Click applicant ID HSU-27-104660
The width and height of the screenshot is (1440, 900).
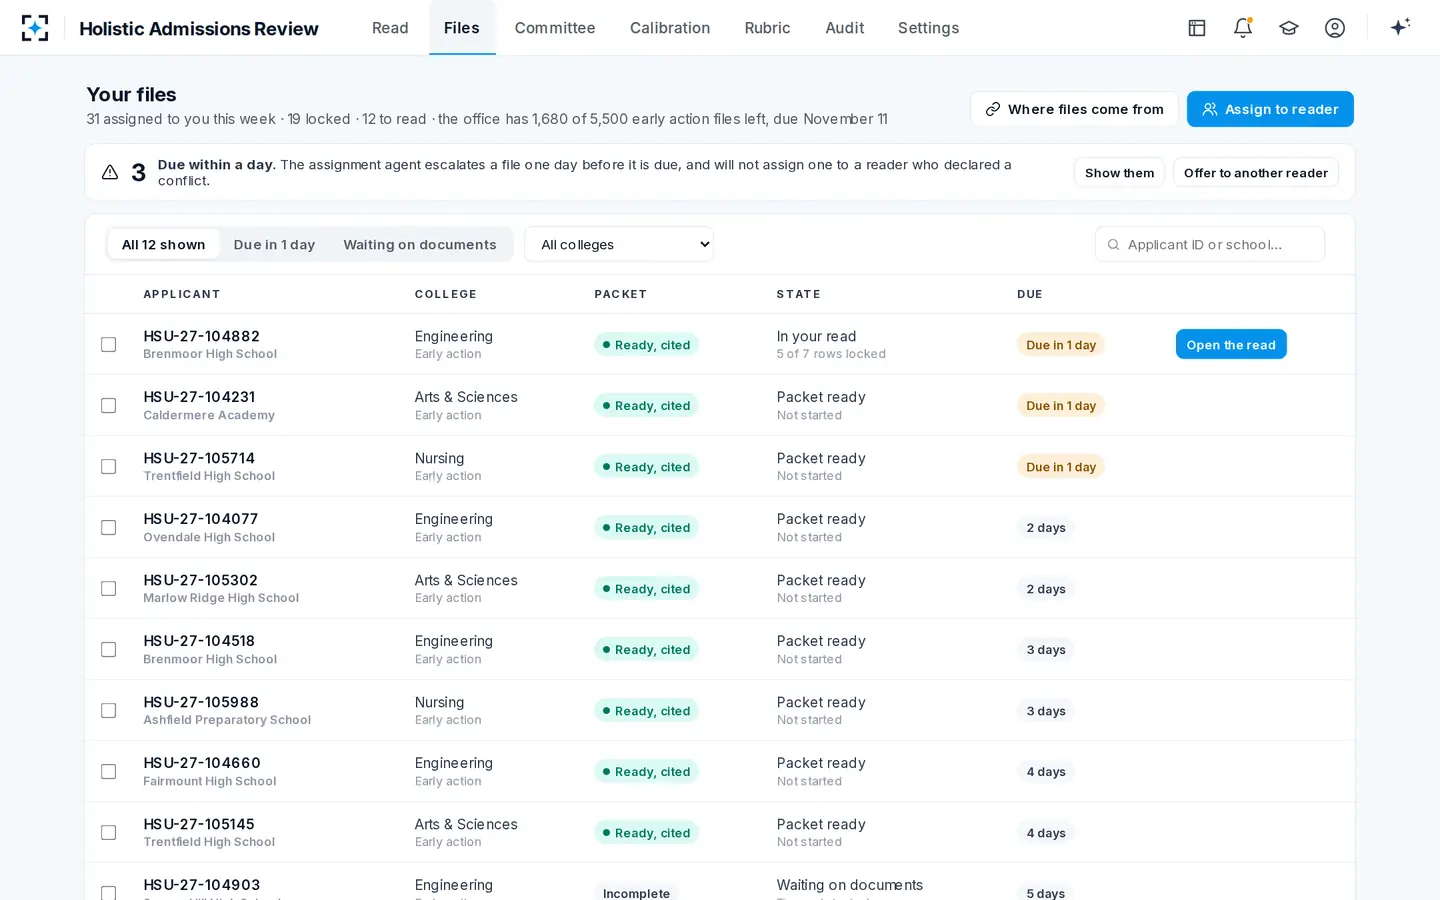[202, 763]
